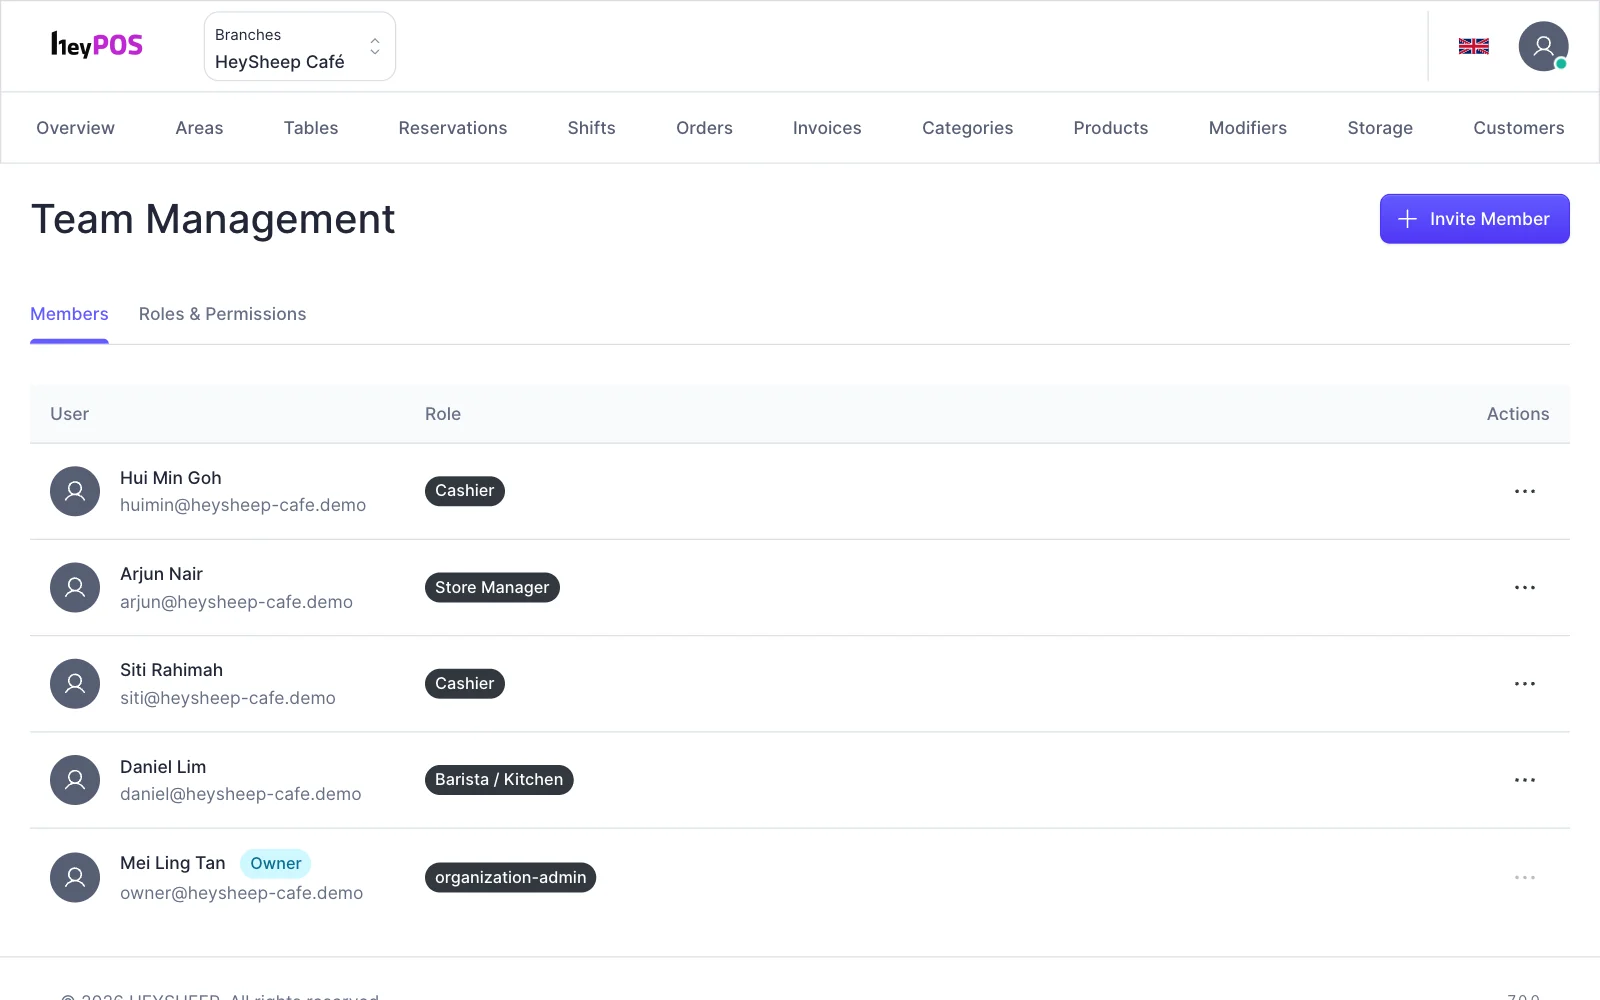Click the Barista / Kitchen role badge
This screenshot has height=1000, width=1600.
(499, 780)
